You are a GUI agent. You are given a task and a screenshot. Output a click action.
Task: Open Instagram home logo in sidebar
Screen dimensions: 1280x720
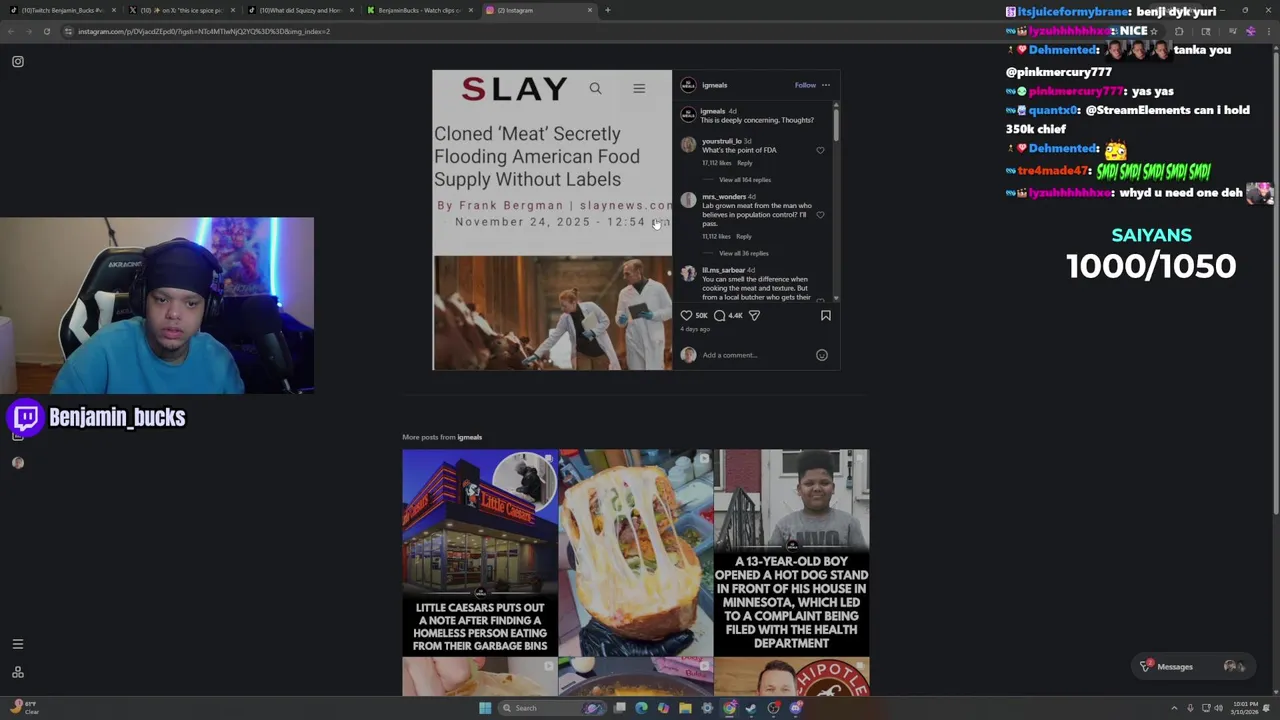click(18, 62)
